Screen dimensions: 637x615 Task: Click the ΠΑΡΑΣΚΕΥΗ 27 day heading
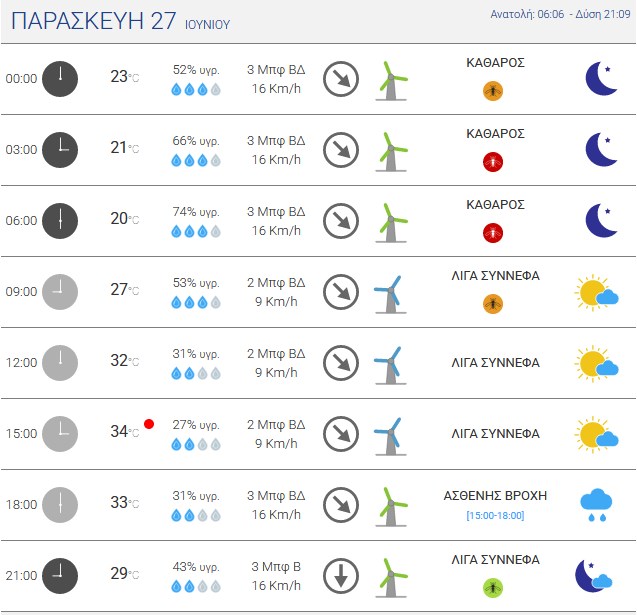click(94, 21)
